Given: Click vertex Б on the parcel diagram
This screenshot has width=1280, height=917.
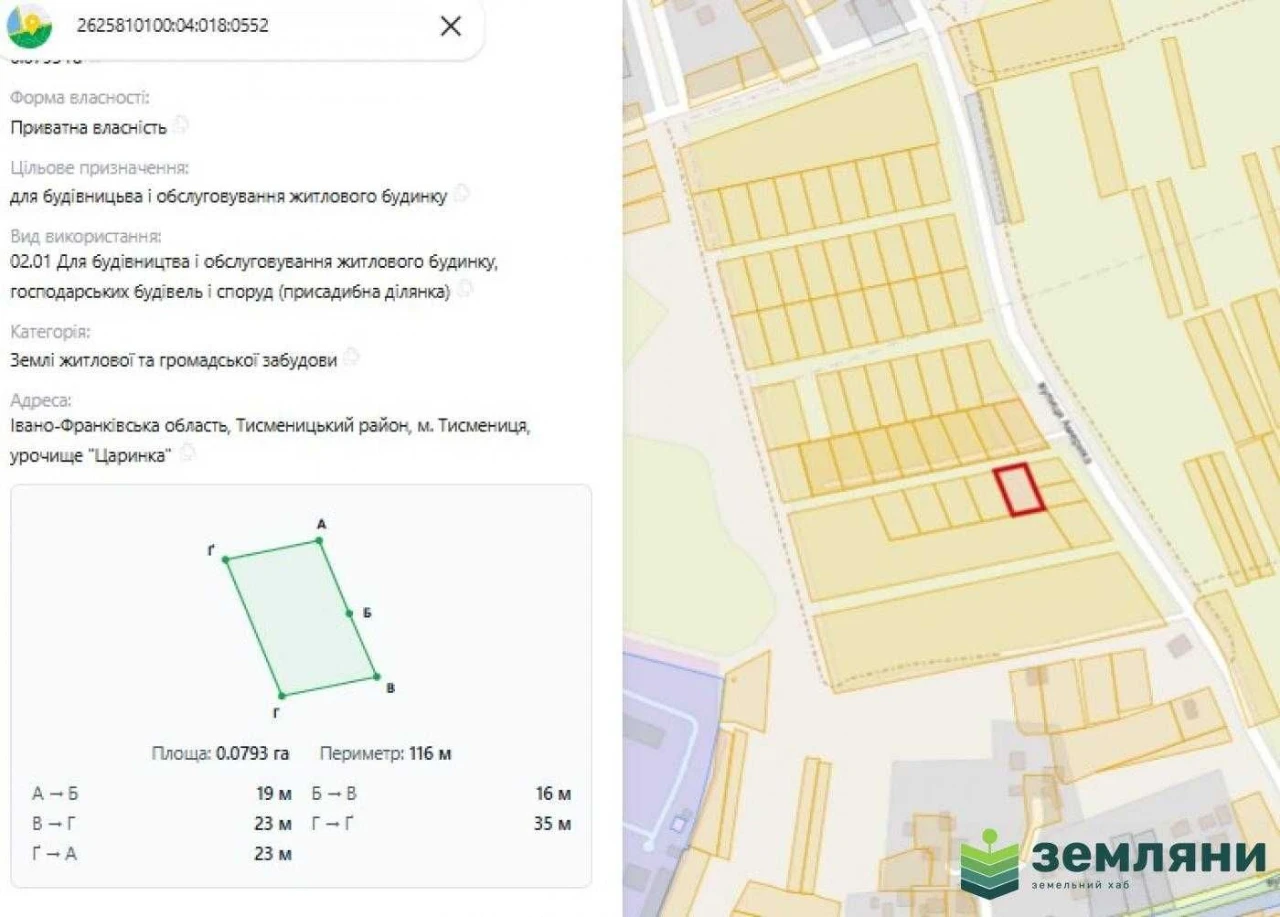Looking at the screenshot, I should coord(350,613).
